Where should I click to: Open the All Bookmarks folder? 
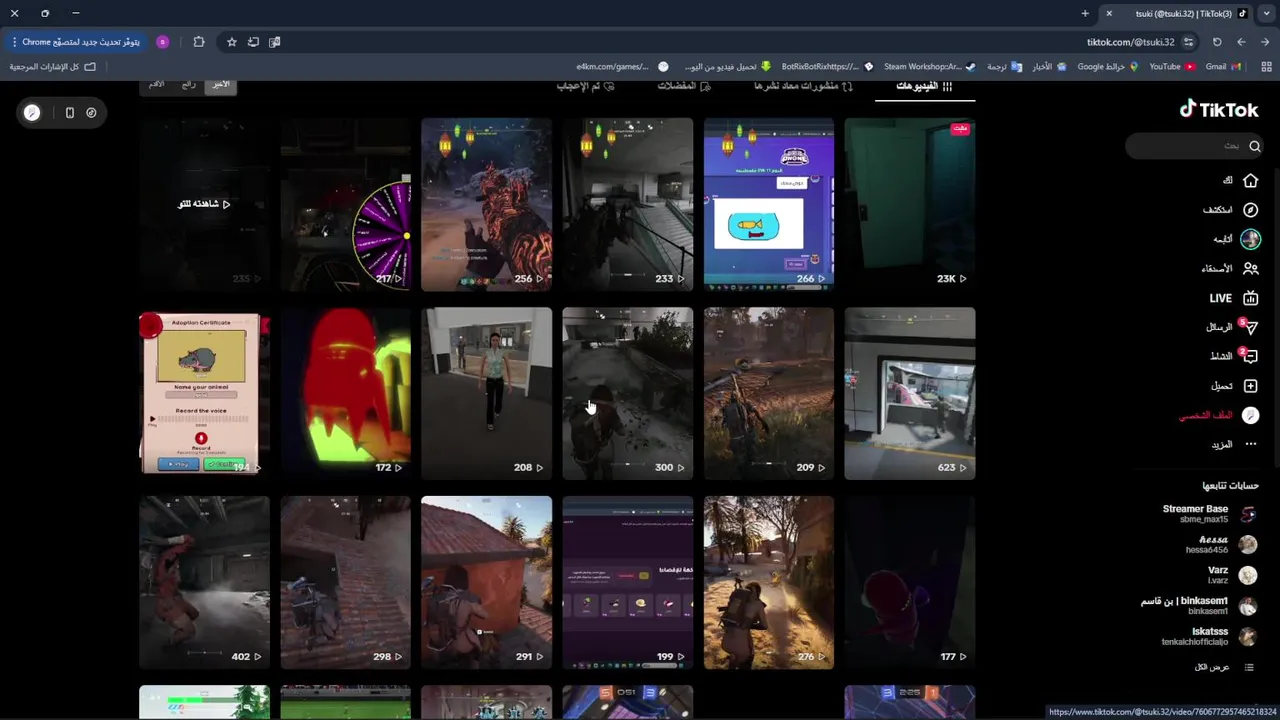52,66
